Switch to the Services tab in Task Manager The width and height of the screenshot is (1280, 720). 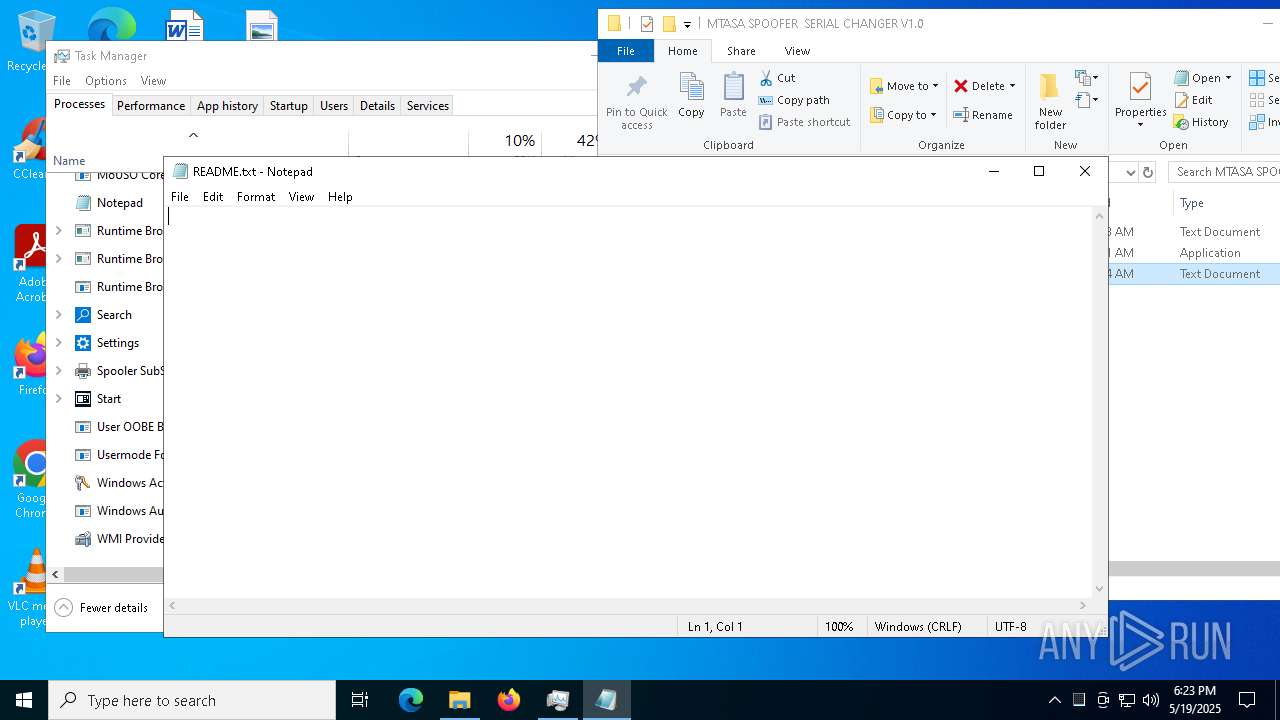[428, 106]
